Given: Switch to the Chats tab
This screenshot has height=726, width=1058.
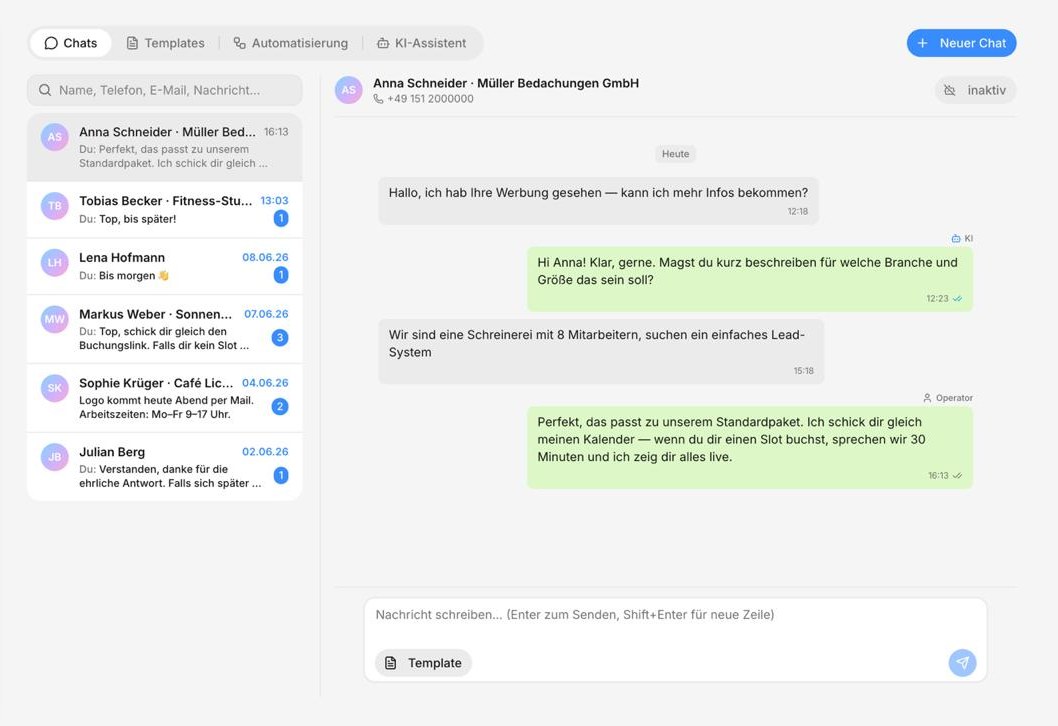Looking at the screenshot, I should click(71, 43).
